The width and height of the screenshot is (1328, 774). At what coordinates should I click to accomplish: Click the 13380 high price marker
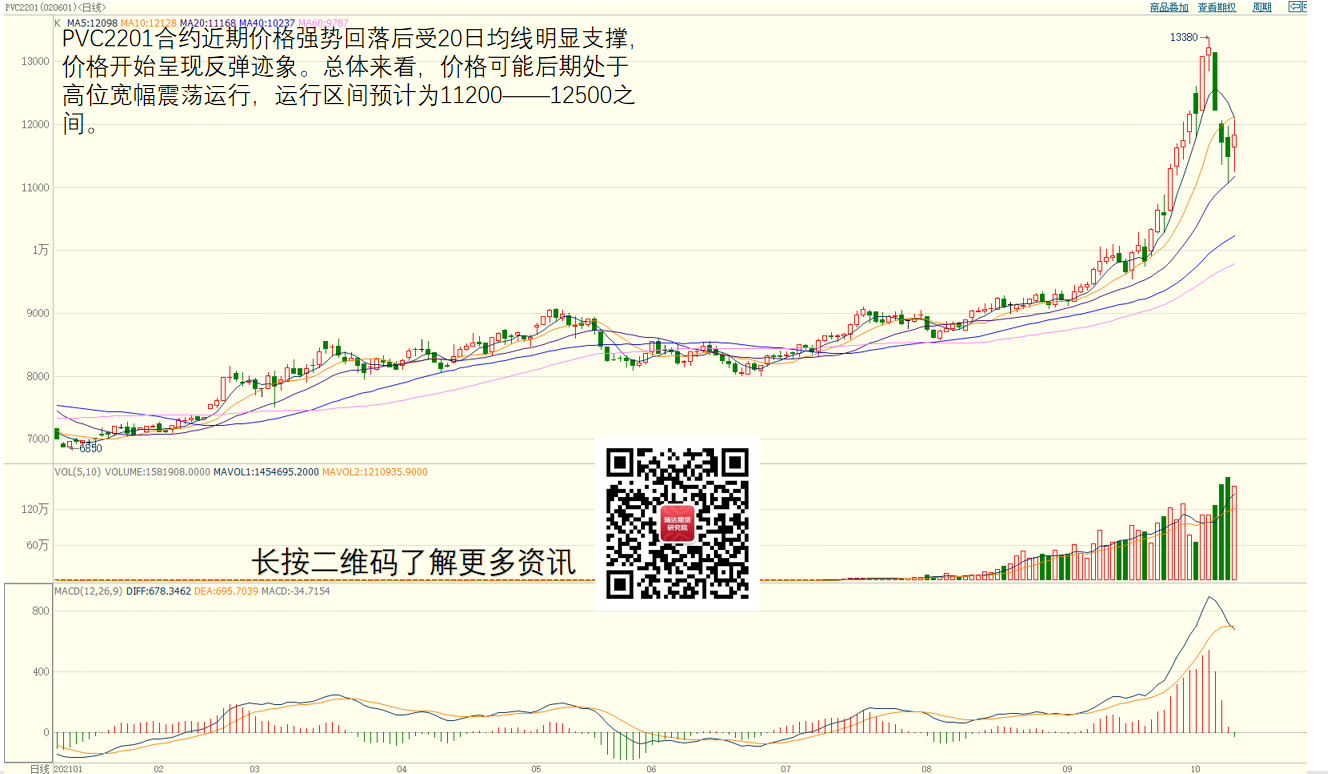[1183, 37]
